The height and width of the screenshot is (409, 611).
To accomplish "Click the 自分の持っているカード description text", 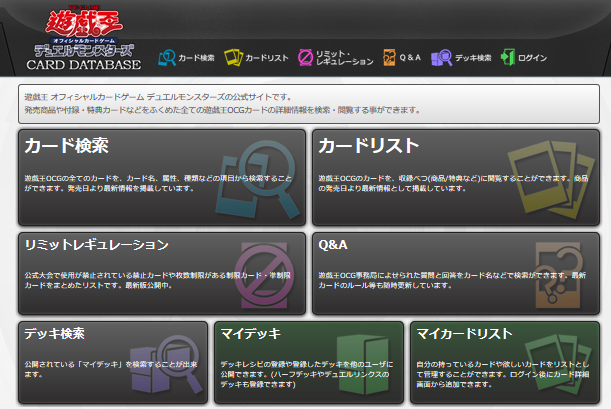I will 503,374.
